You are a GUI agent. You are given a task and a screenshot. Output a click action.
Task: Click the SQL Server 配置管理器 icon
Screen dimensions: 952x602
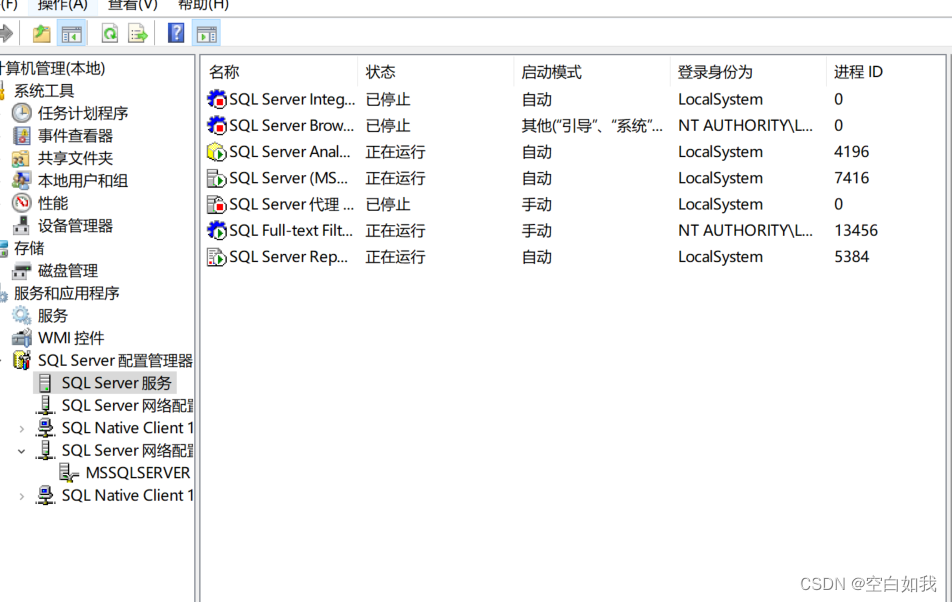[22, 360]
